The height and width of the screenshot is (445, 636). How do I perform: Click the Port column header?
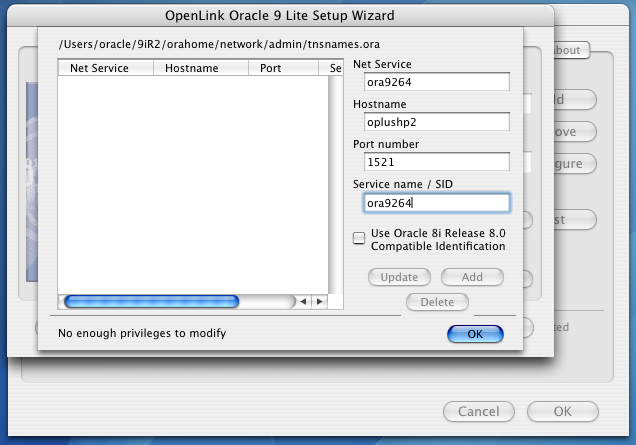[x=283, y=68]
